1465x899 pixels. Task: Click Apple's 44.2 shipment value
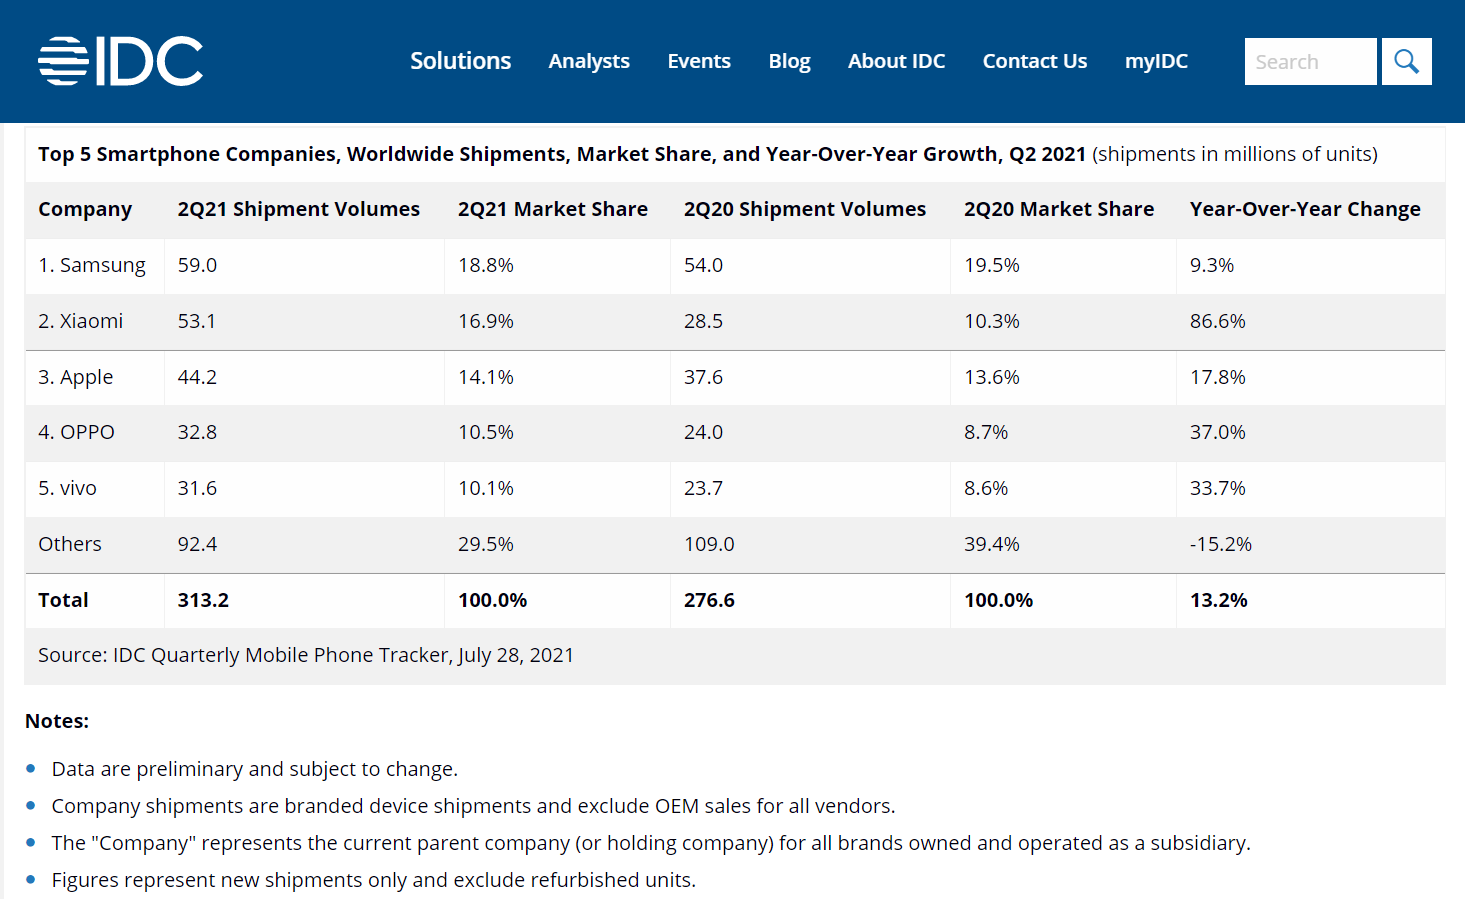(198, 377)
